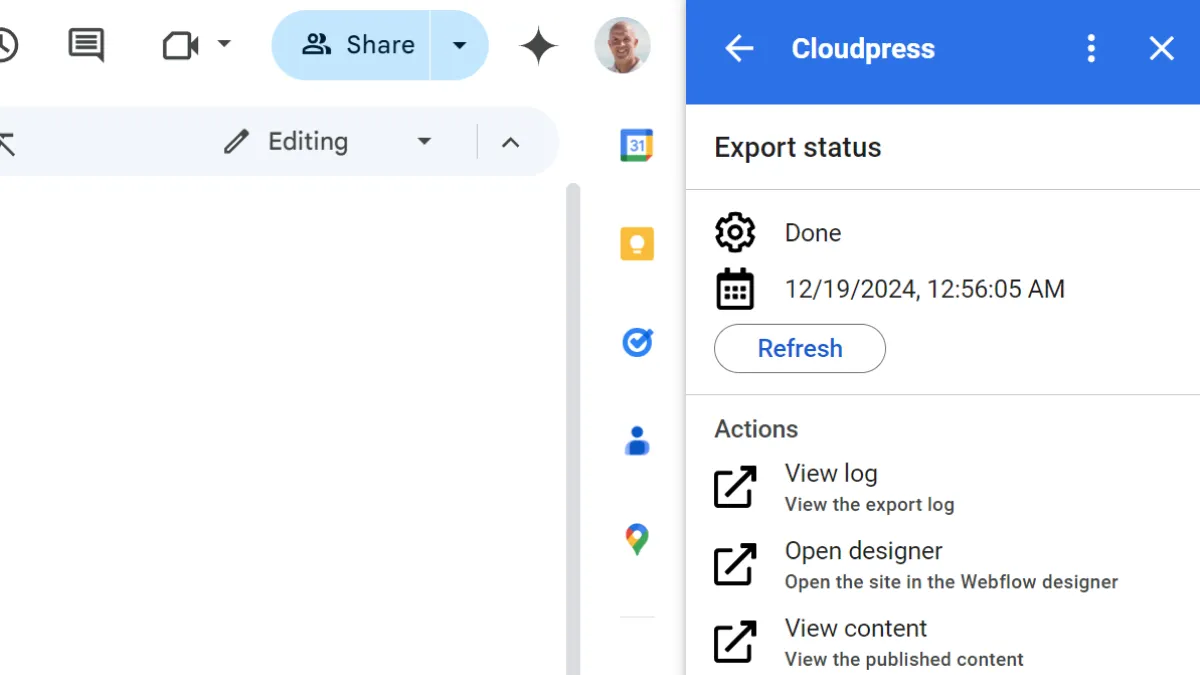The height and width of the screenshot is (675, 1200).
Task: Click the 12/19/2024, 12:56:05 AM timestamp
Action: [925, 290]
